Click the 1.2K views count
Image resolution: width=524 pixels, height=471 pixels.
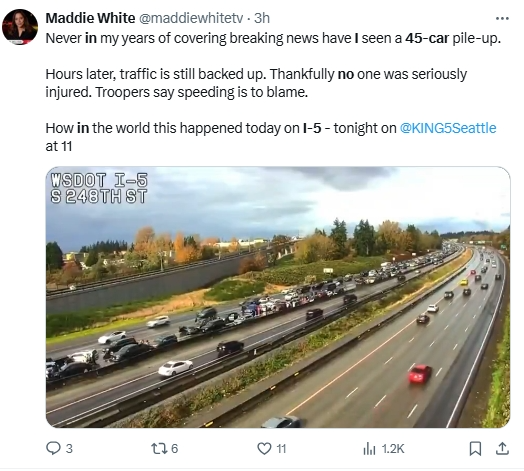click(x=393, y=449)
